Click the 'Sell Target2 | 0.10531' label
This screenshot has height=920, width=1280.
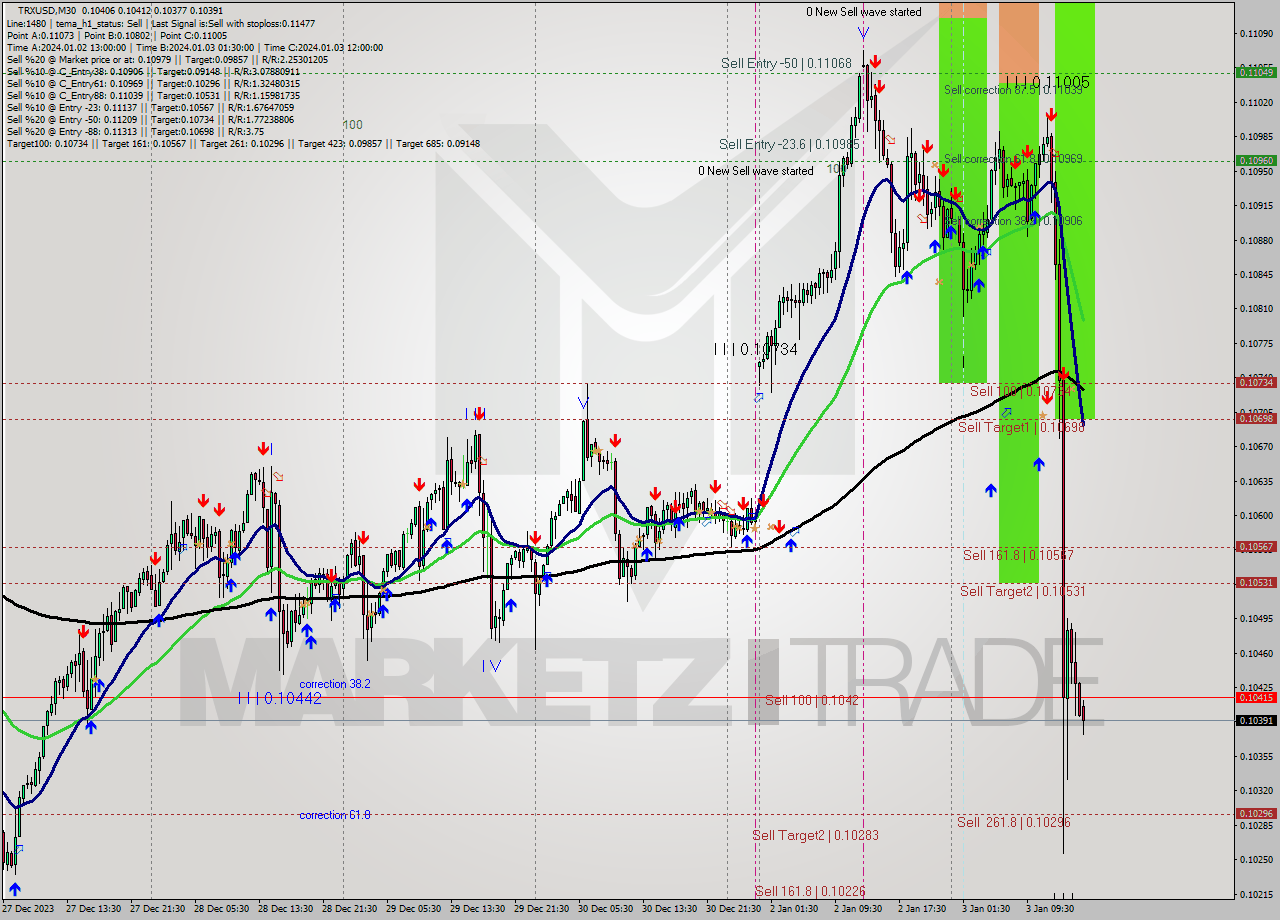tap(1023, 591)
